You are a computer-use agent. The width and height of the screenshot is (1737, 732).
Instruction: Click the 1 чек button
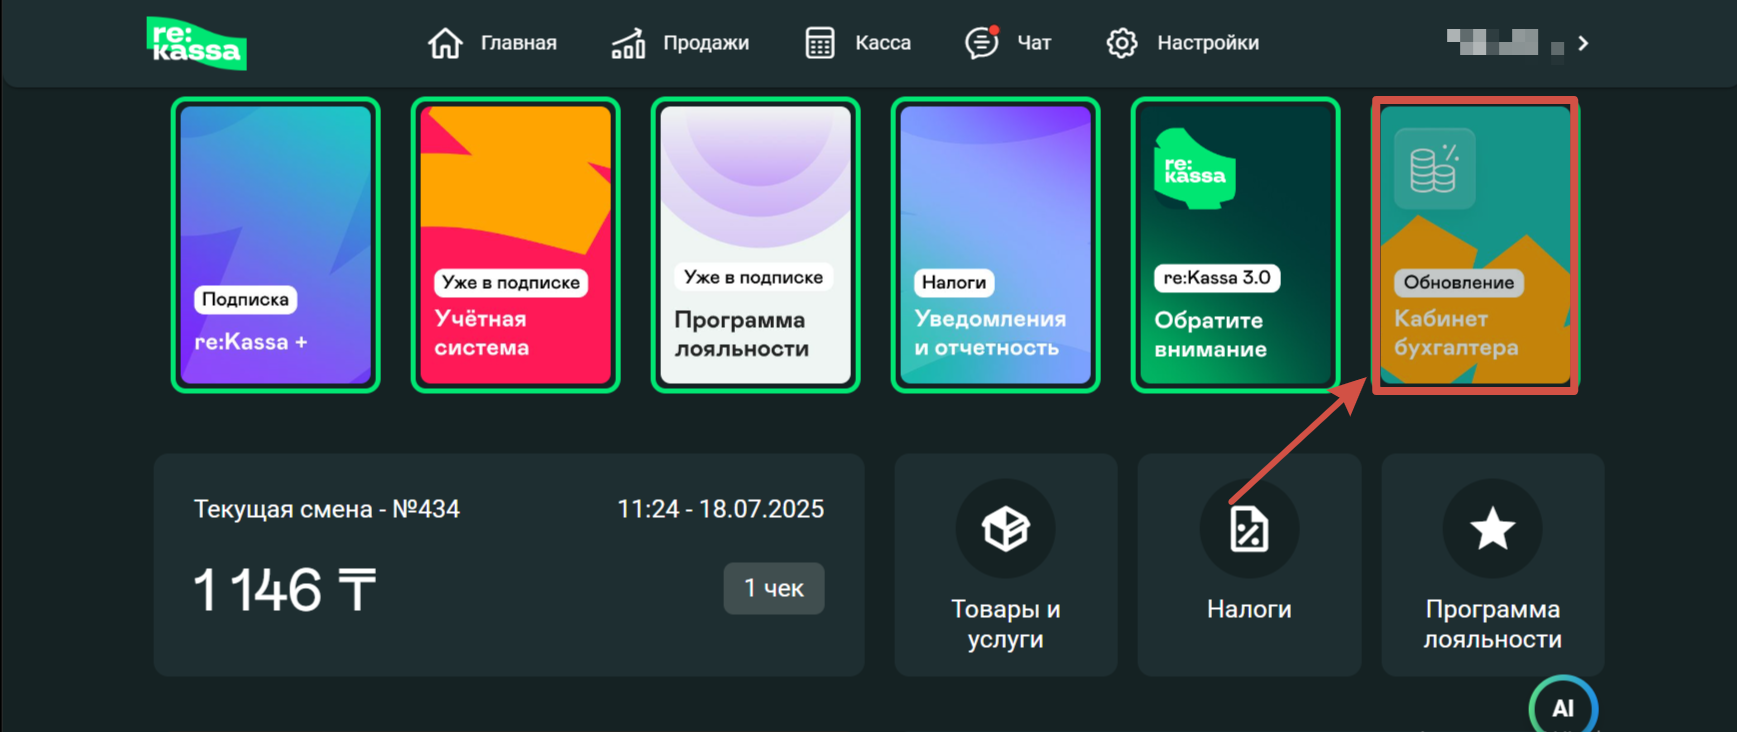pyautogui.click(x=774, y=588)
